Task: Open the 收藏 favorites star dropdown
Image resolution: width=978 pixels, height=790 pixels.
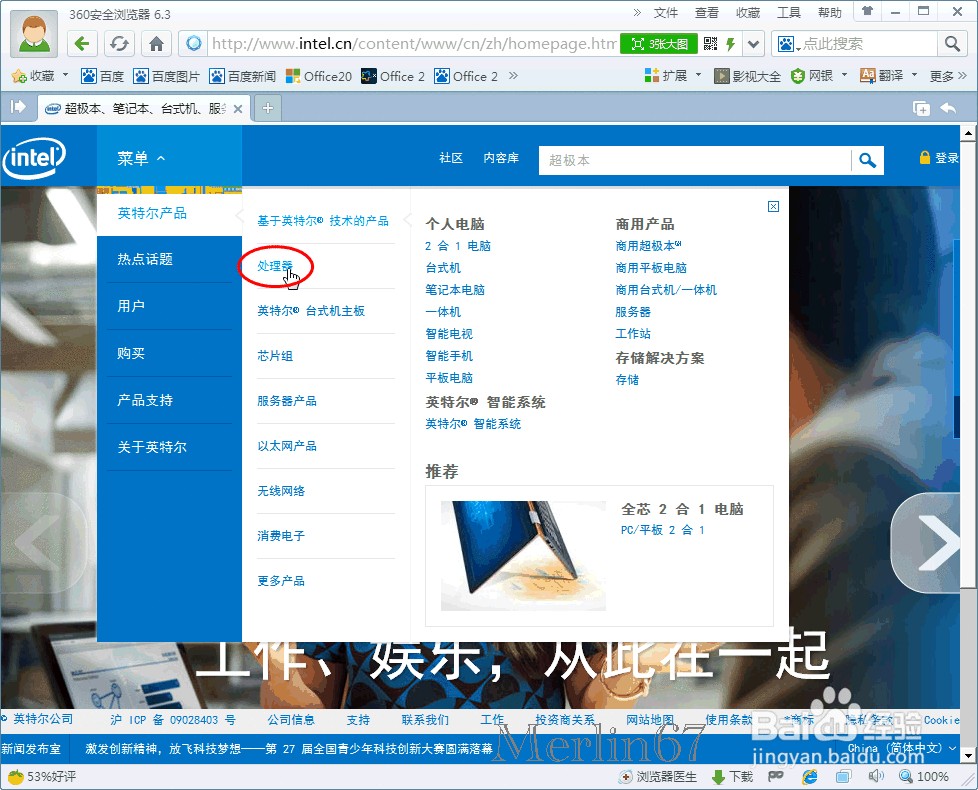Action: [x=40, y=76]
